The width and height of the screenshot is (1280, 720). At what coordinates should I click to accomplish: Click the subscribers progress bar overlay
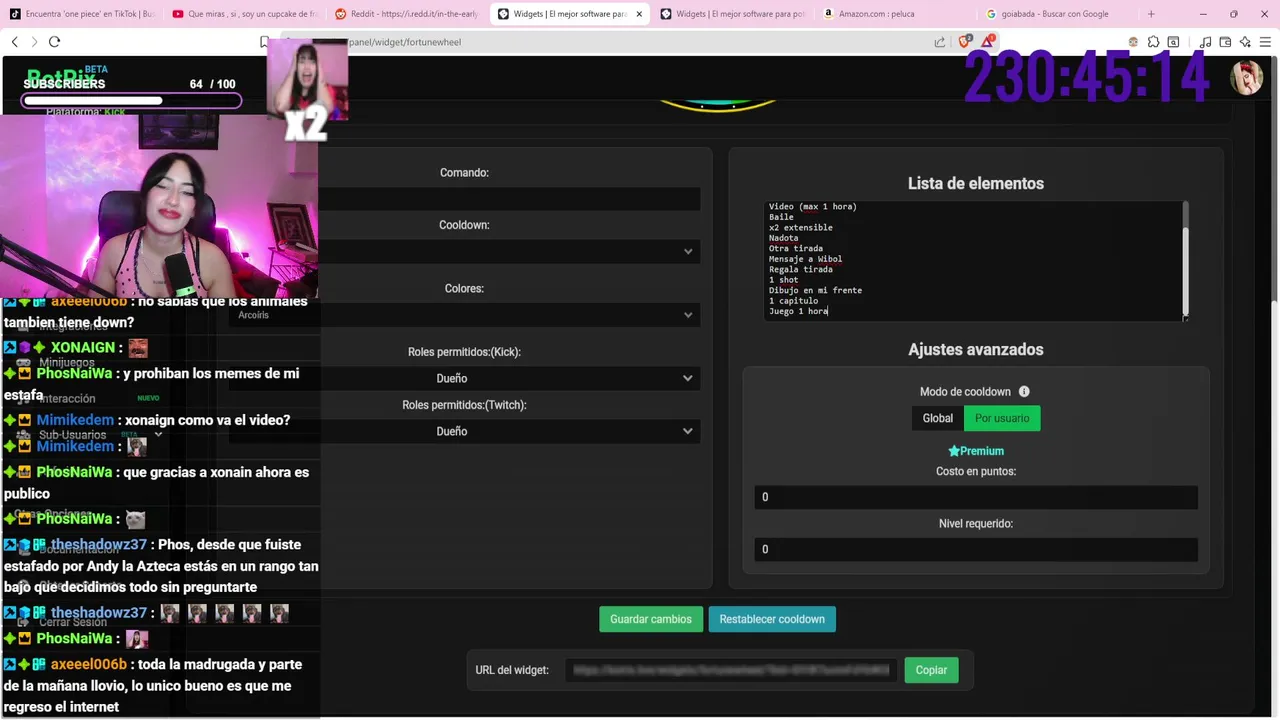pos(132,101)
